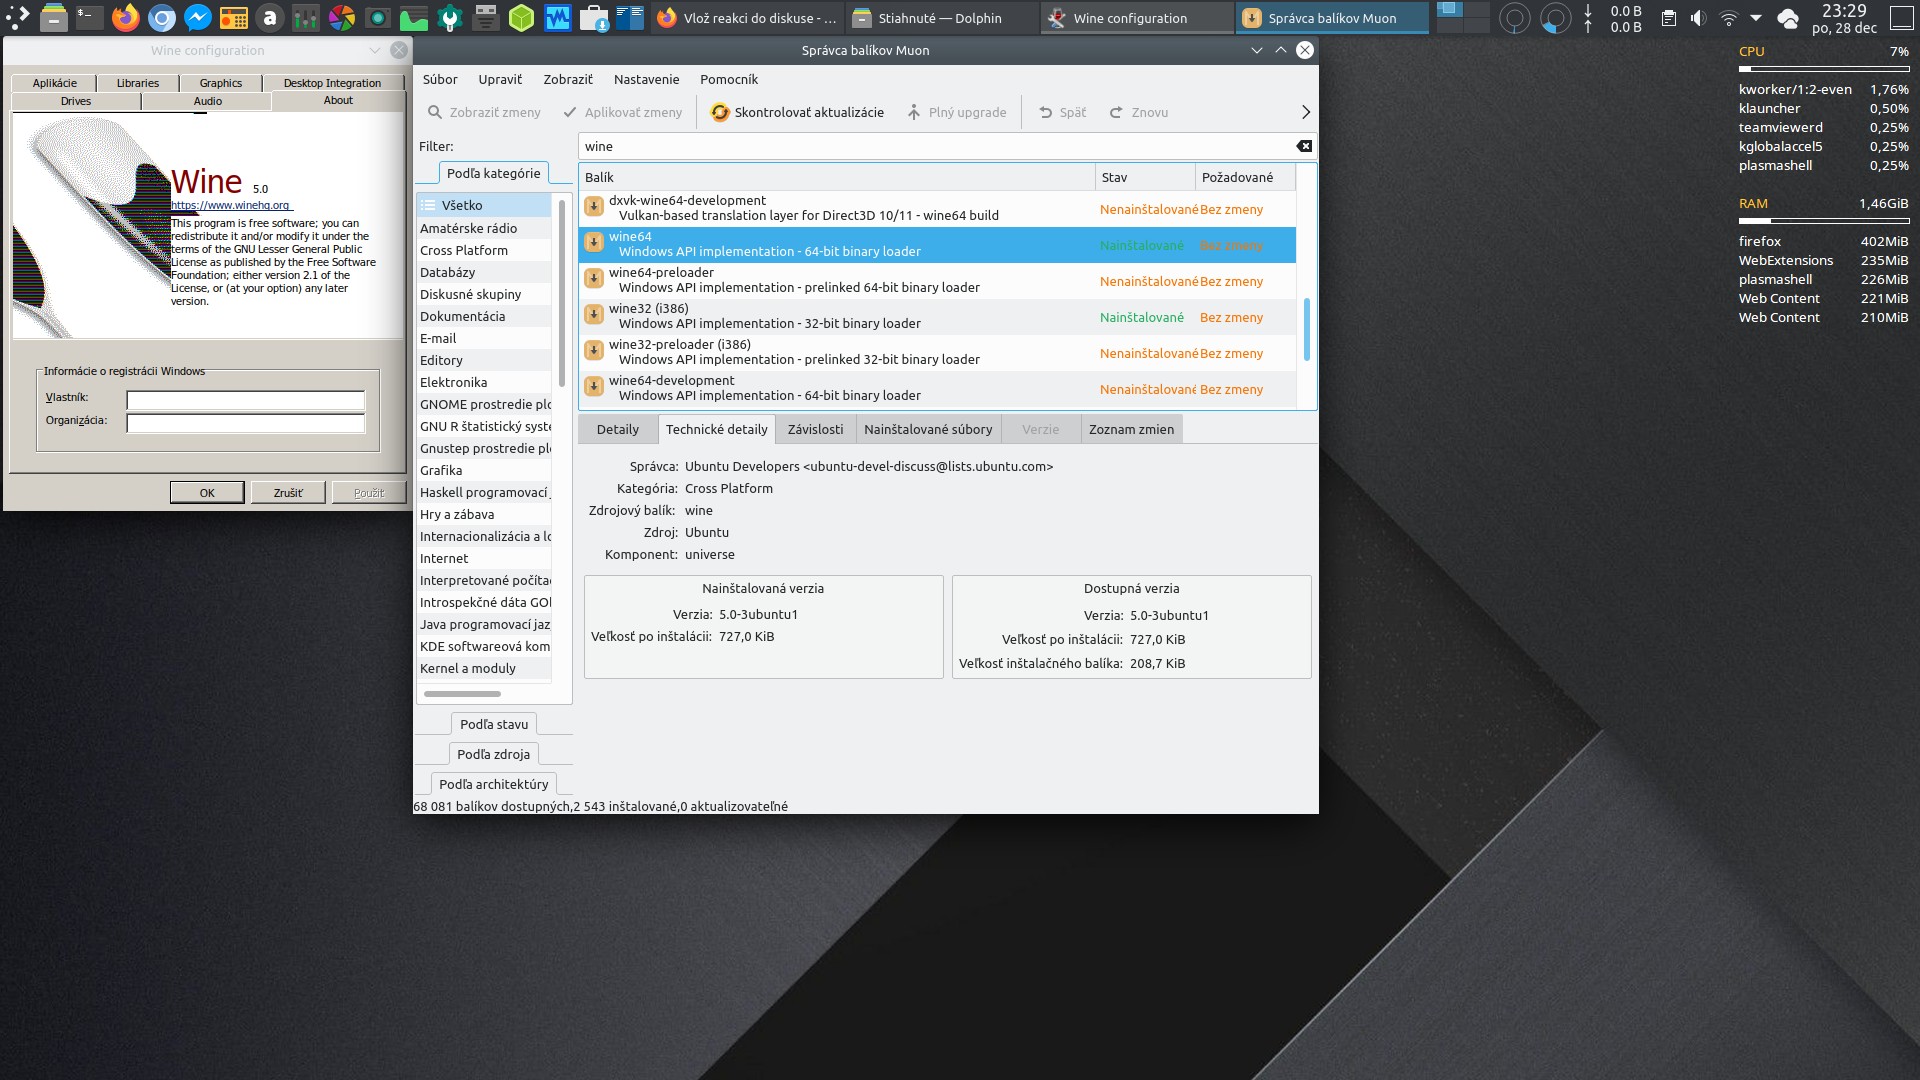Click the package icon for wine64-development

click(594, 386)
